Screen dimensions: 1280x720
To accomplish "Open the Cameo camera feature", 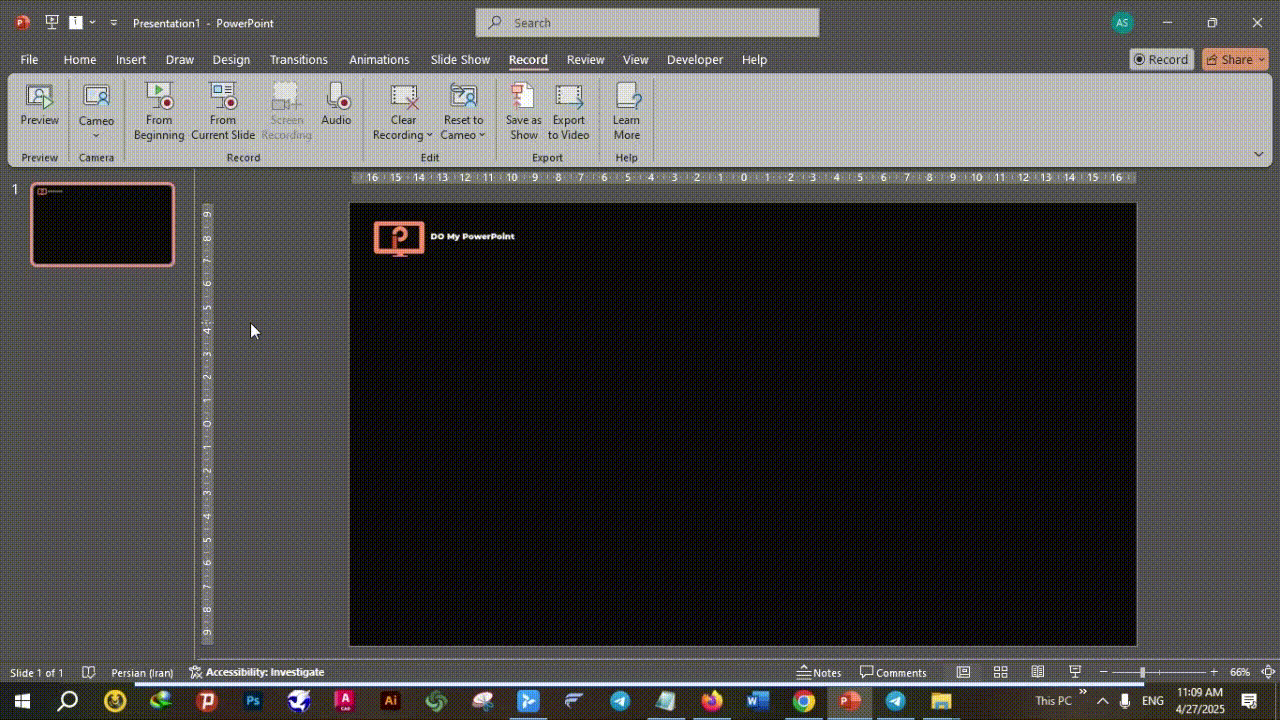I will 96,100.
